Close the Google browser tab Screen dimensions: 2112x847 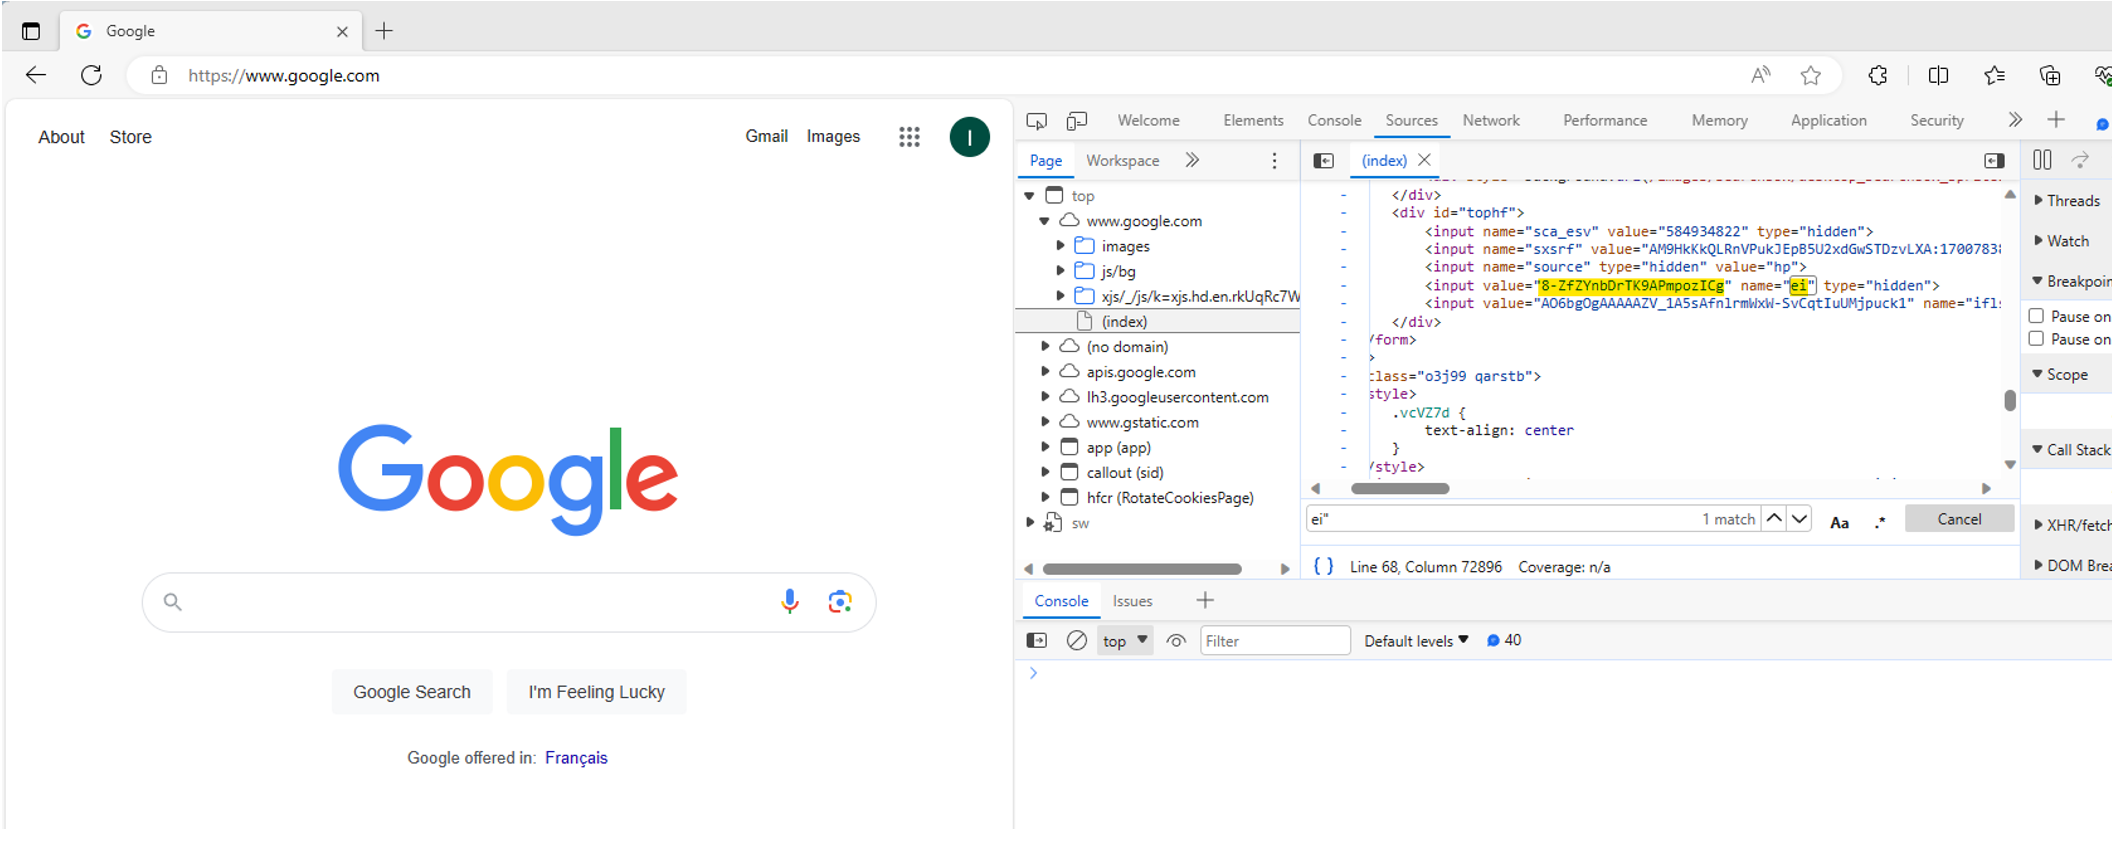(342, 32)
